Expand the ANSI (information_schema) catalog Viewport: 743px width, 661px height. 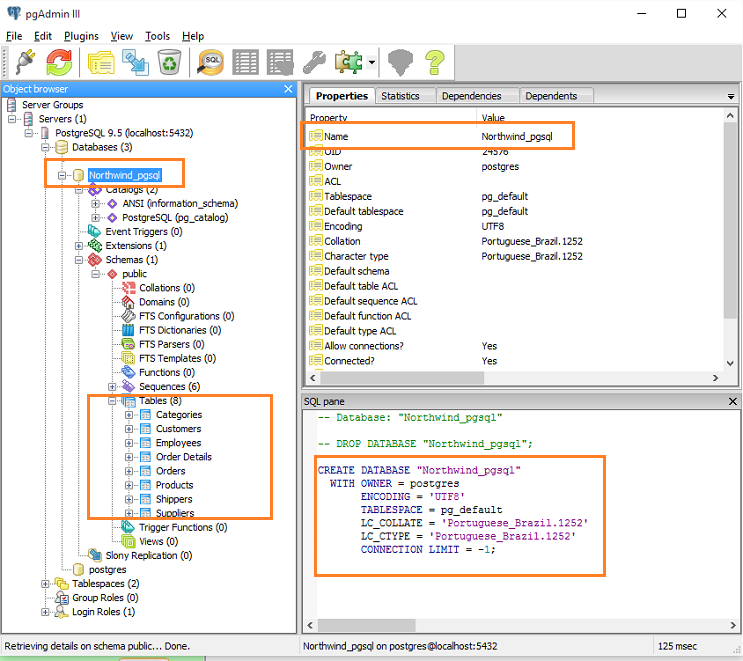[x=95, y=204]
